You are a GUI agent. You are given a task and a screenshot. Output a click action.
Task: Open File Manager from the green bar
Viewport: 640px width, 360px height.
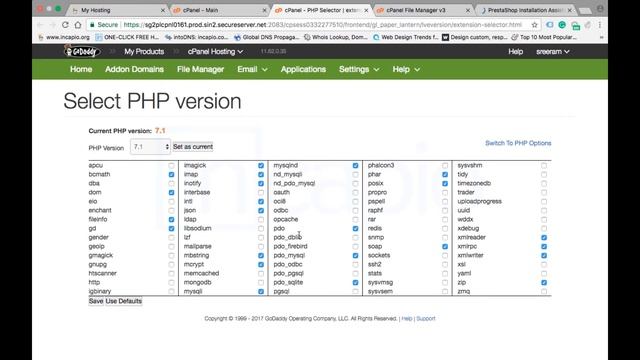[x=200, y=69]
